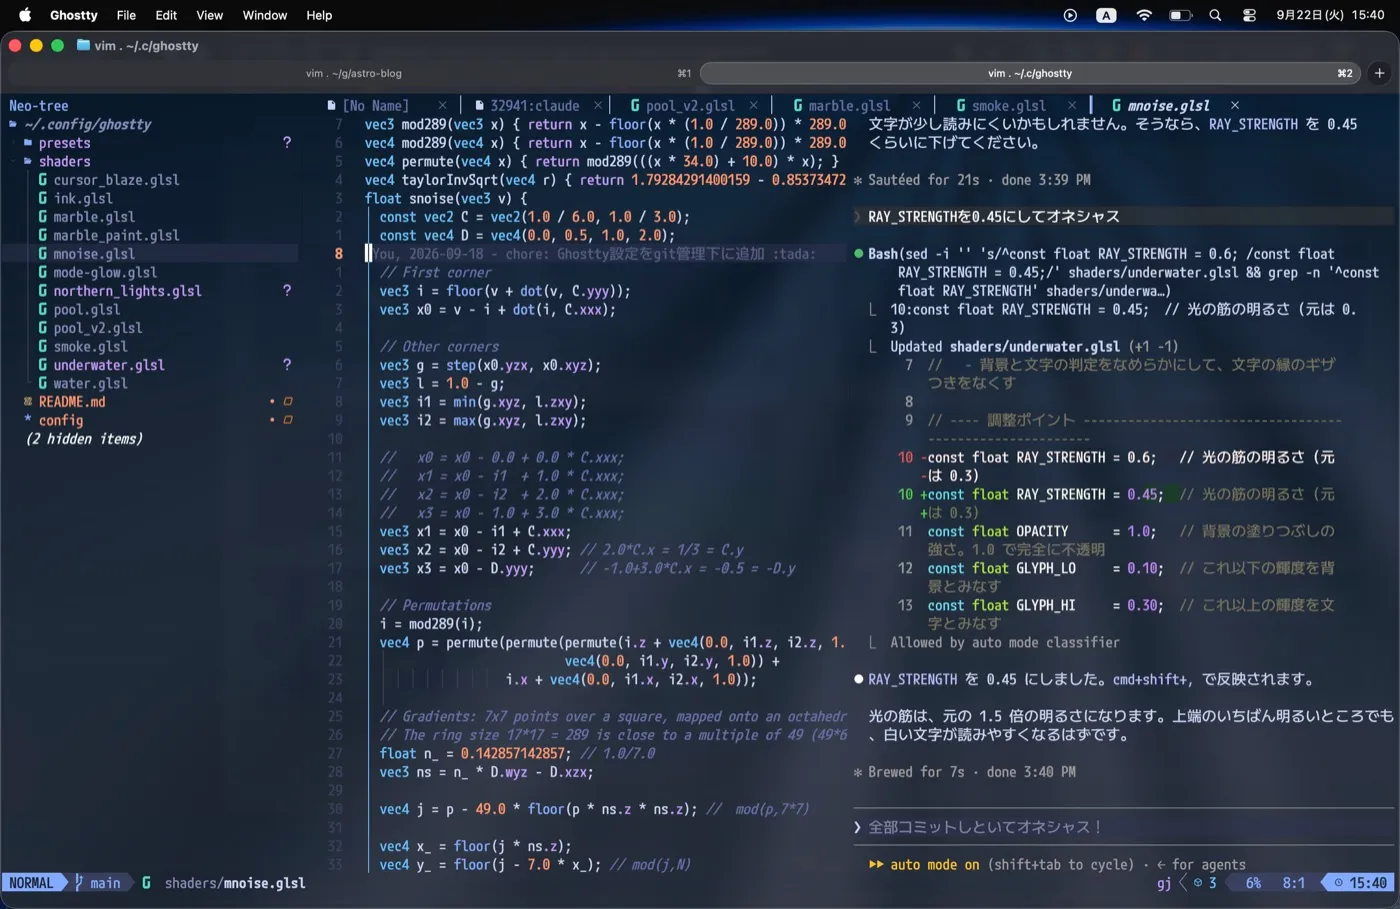The height and width of the screenshot is (909, 1400).
Task: Click the NORMAL mode indicator in statusline
Action: [32, 883]
